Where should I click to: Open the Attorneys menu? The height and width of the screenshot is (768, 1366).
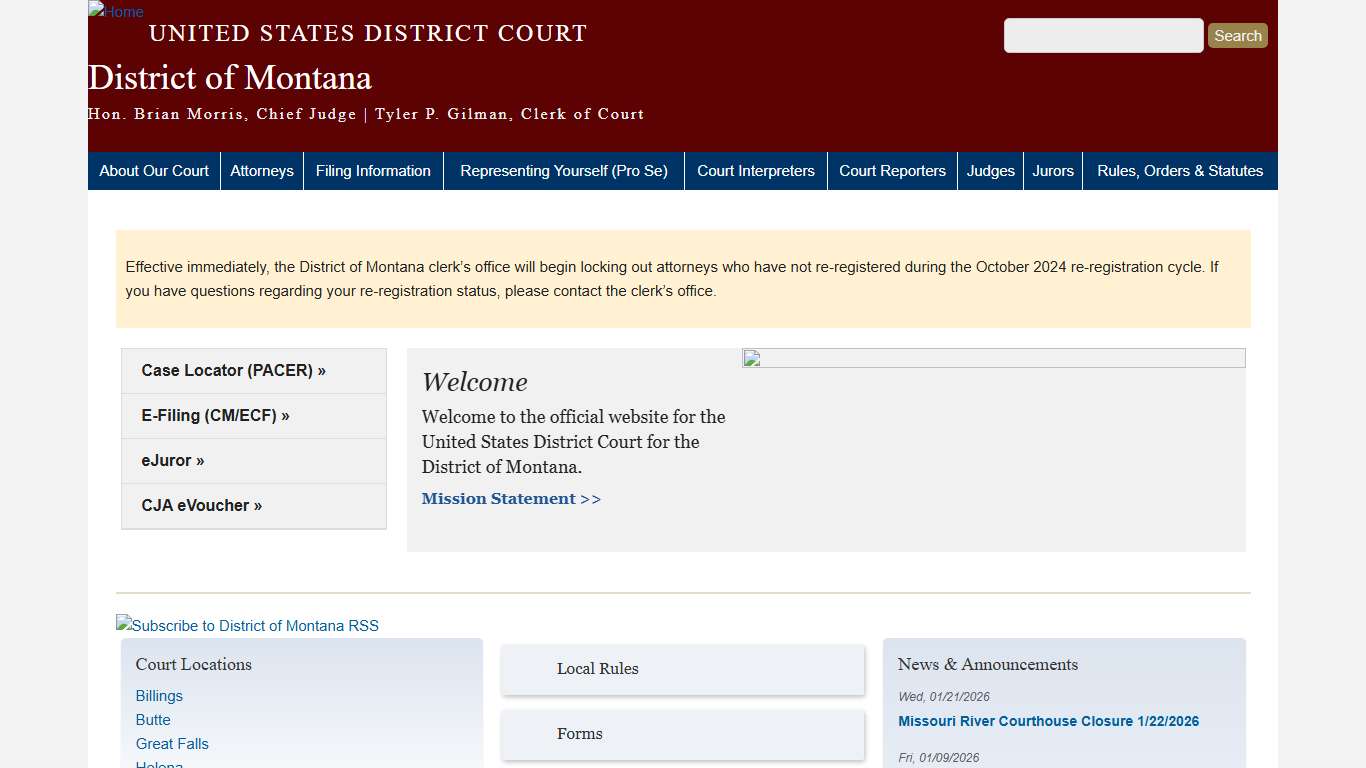tap(261, 170)
